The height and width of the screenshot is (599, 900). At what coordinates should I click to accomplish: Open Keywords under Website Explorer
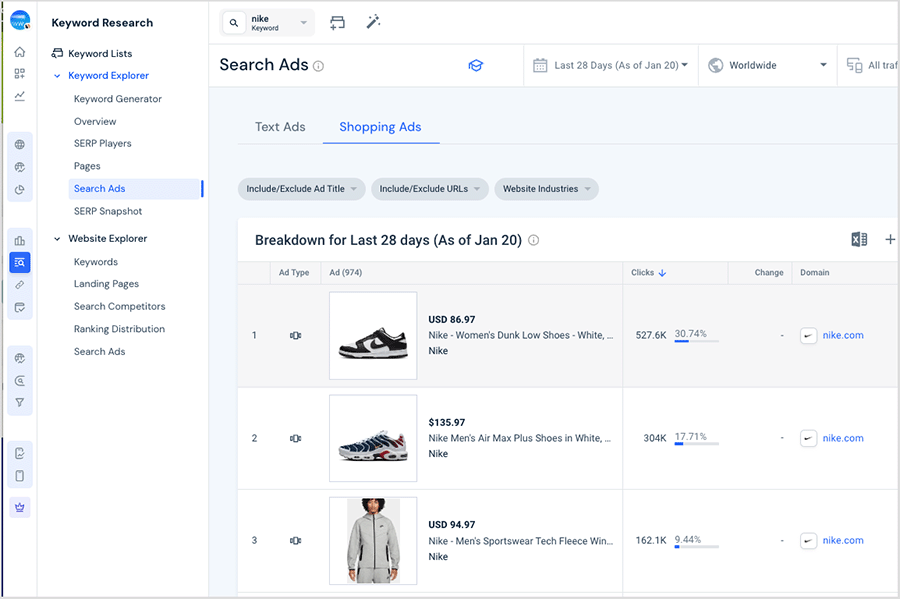tap(96, 262)
